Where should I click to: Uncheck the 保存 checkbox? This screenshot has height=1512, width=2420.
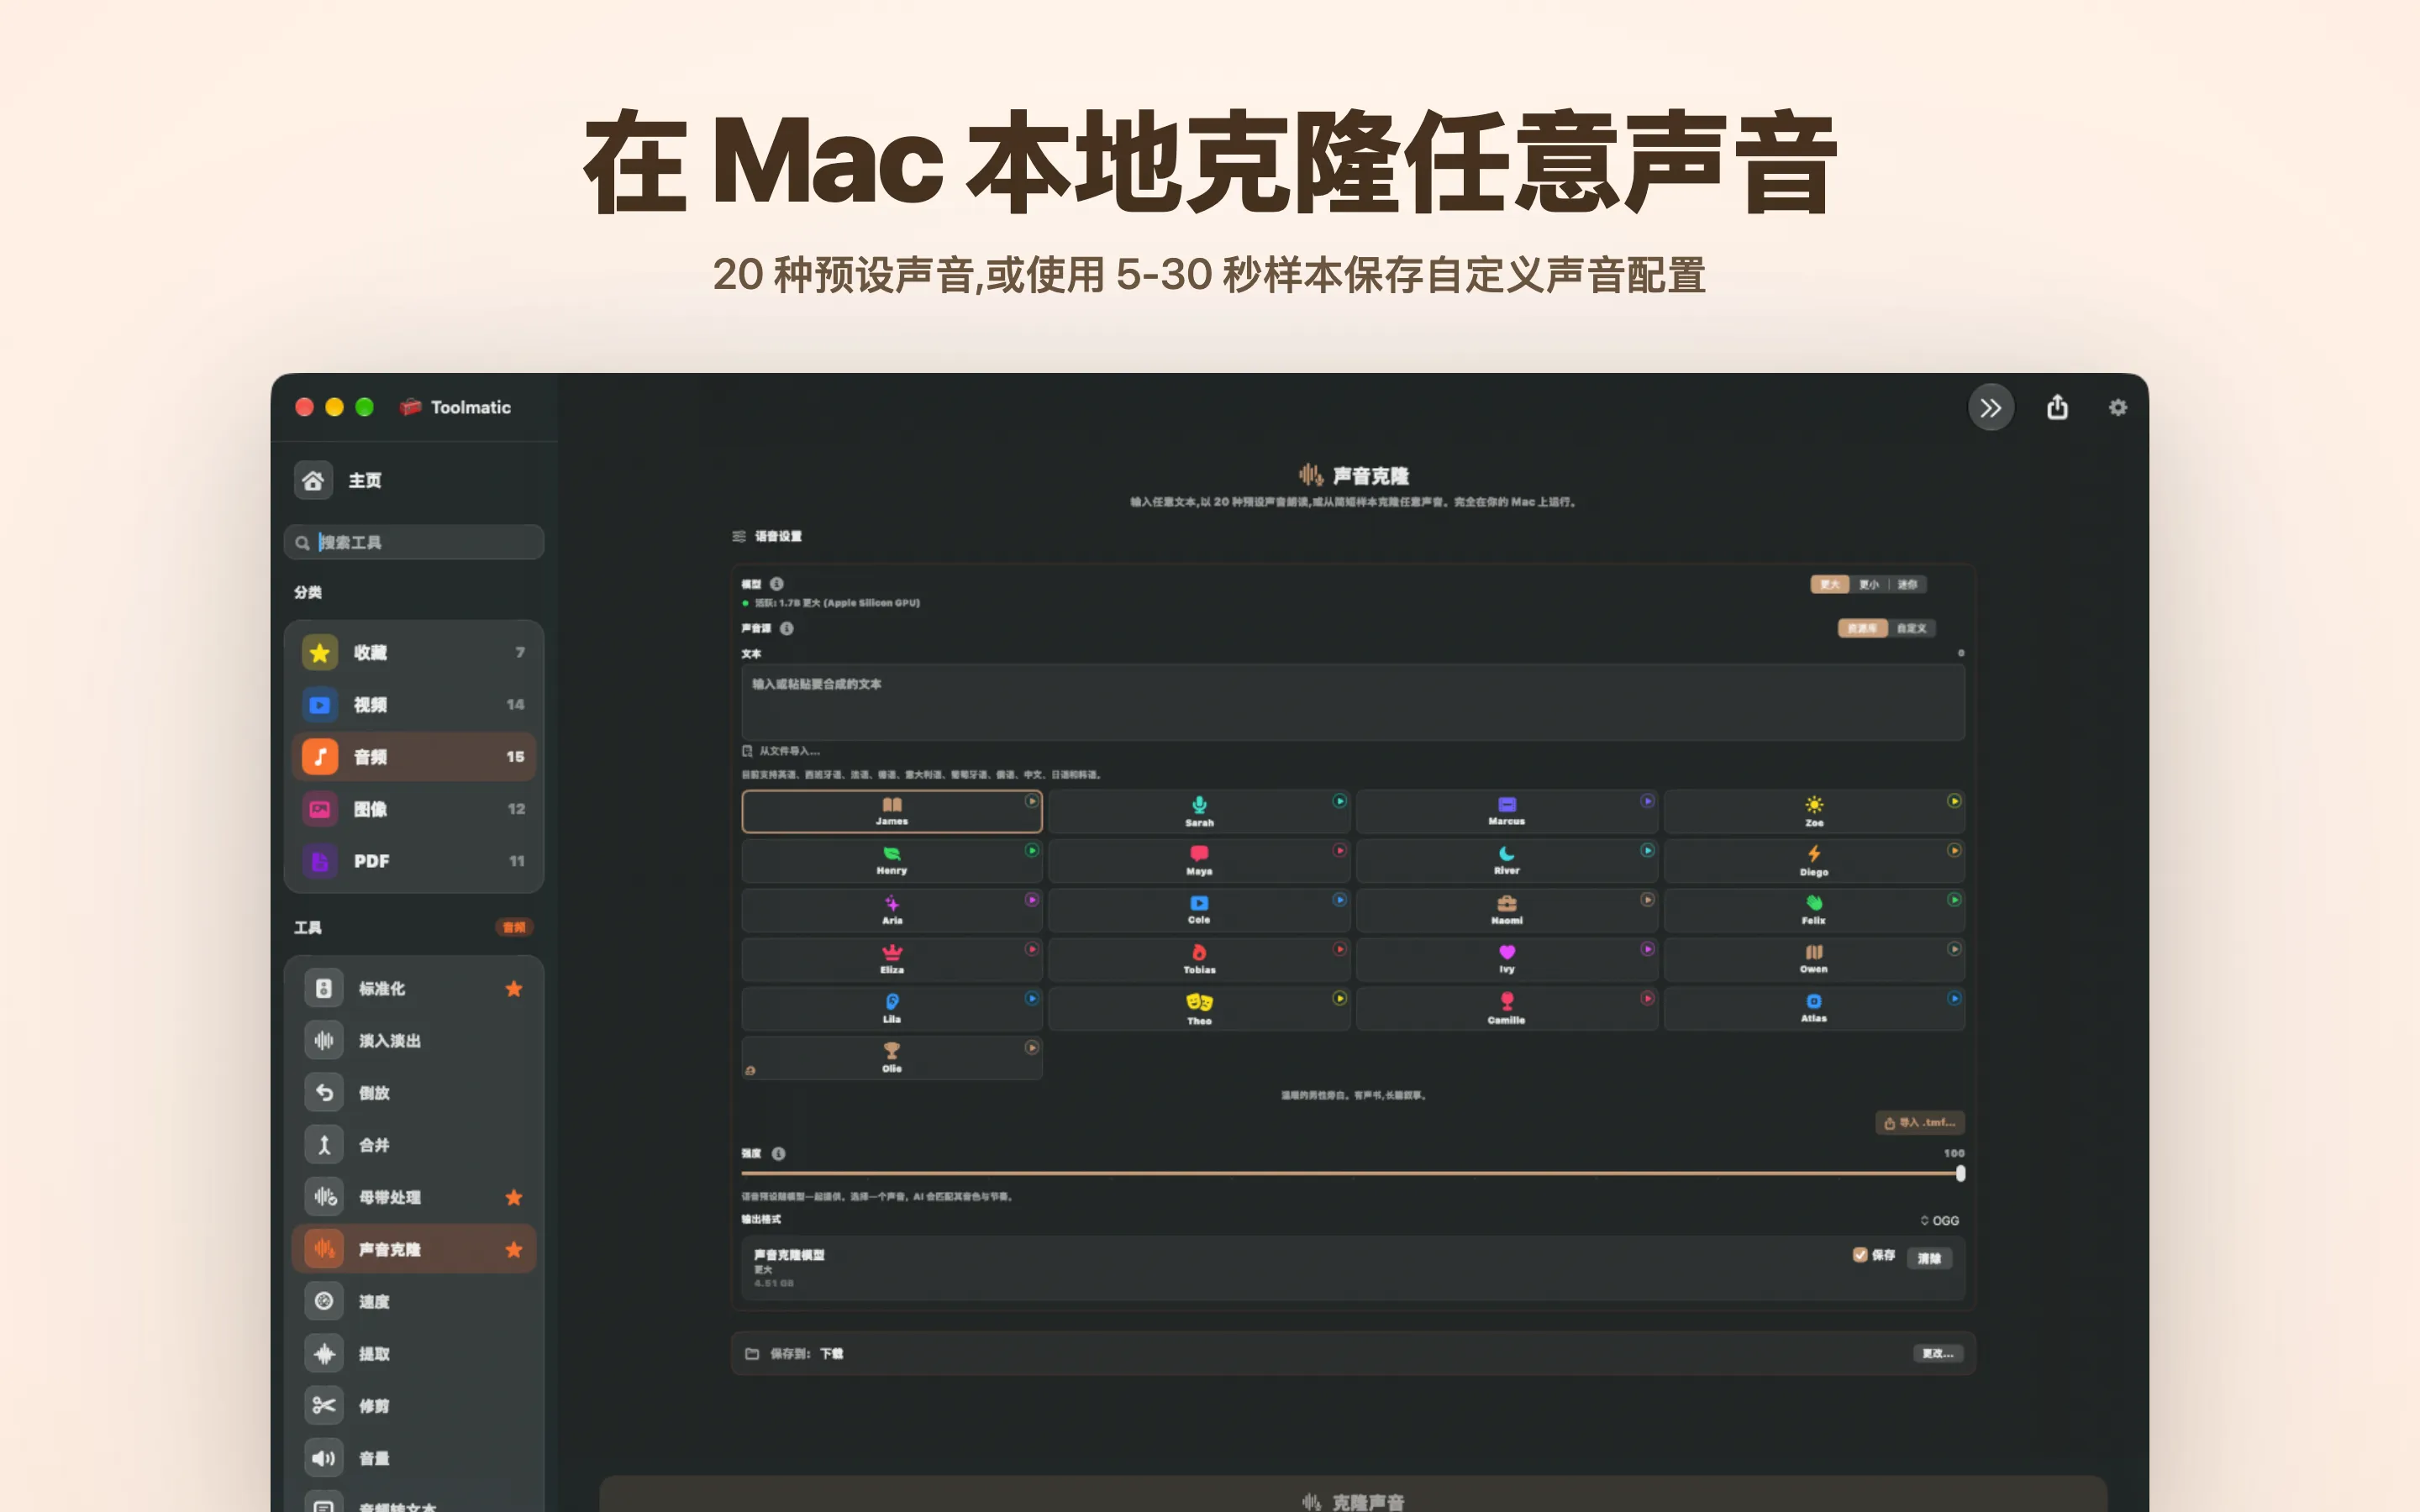[1860, 1254]
